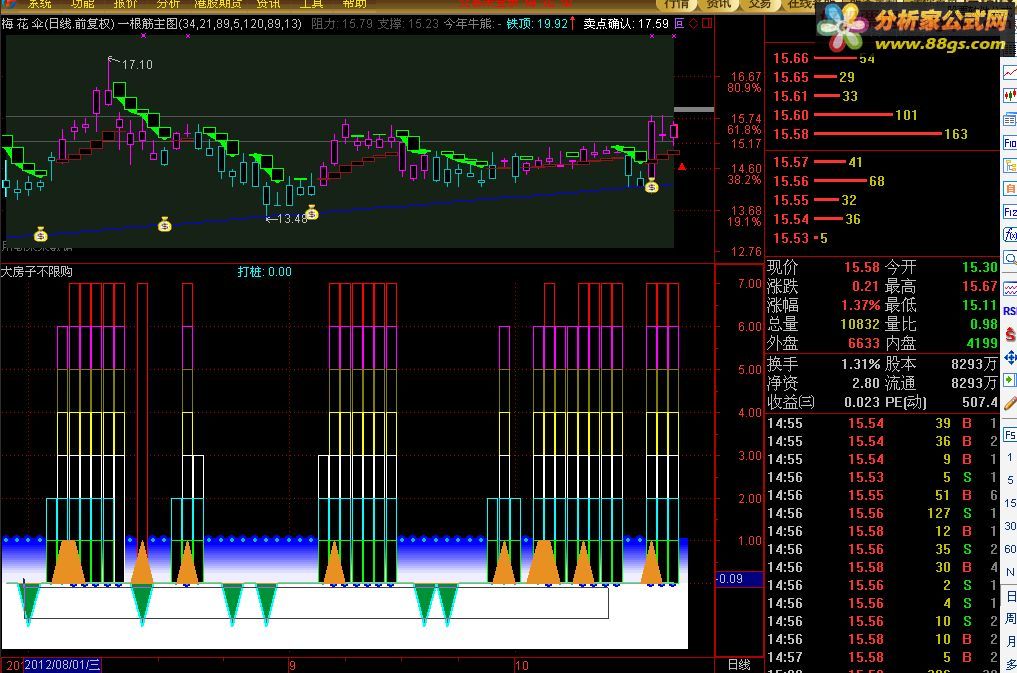Click the leftmost money bag marker on blue line
The width and height of the screenshot is (1017, 673).
pyautogui.click(x=41, y=233)
